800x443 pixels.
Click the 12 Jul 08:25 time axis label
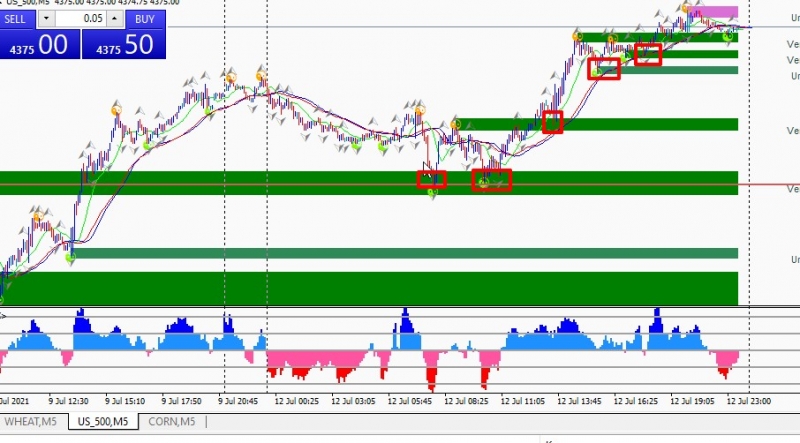466,401
